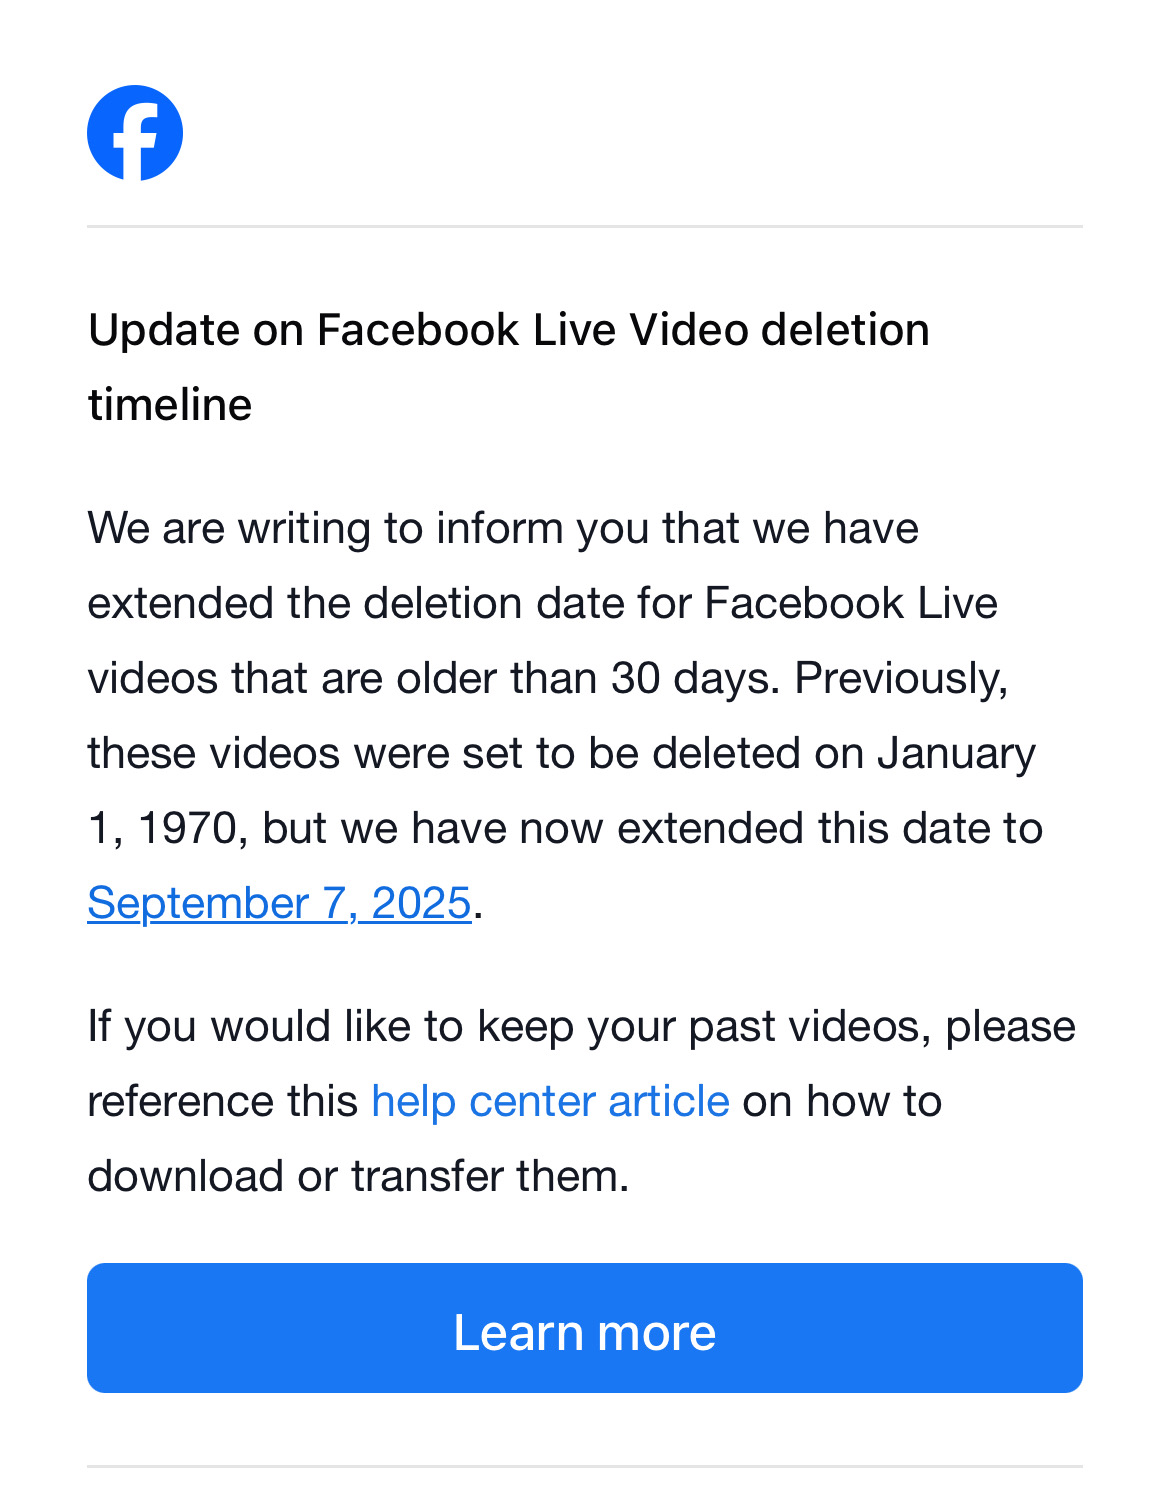Click the Facebook logo icon
Image resolution: width=1170 pixels, height=1491 pixels.
coord(135,133)
